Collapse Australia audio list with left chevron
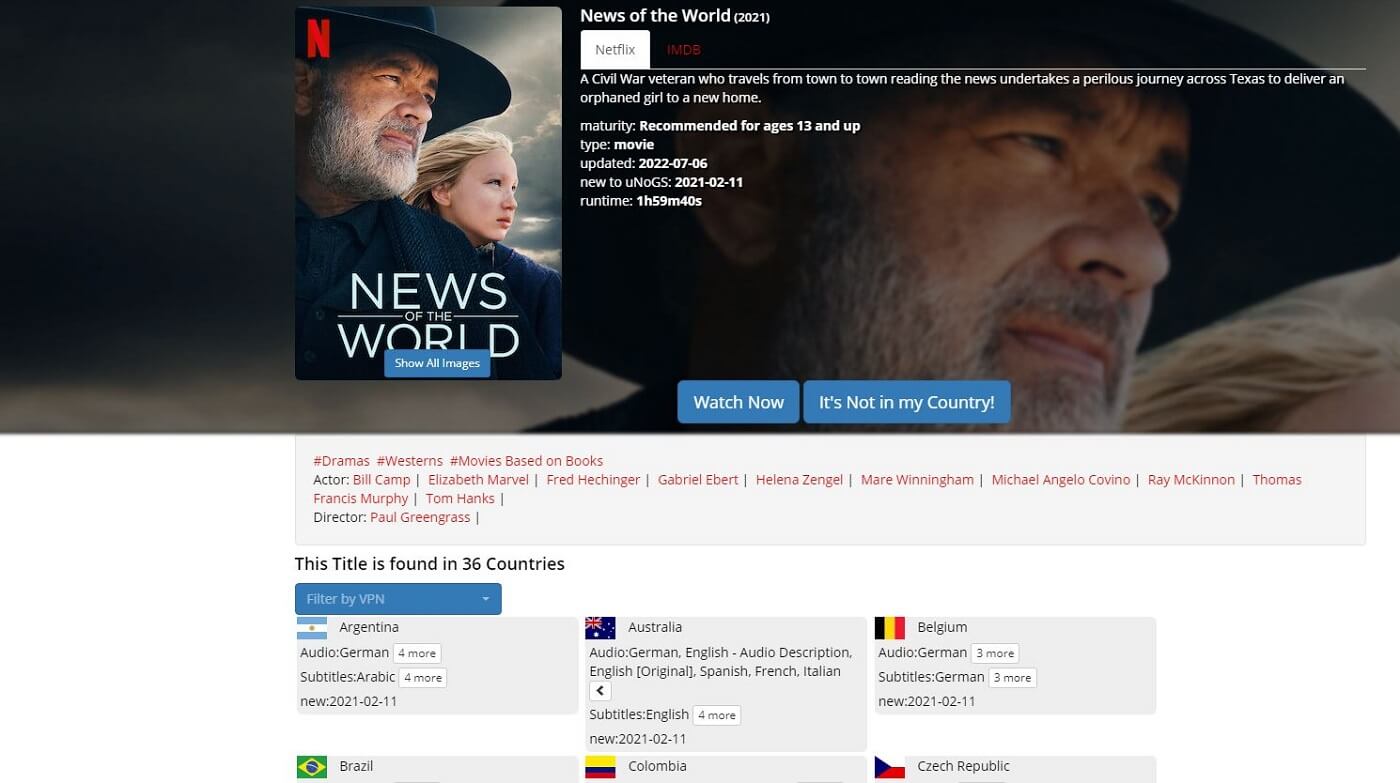Viewport: 1400px width, 783px height. pos(600,691)
